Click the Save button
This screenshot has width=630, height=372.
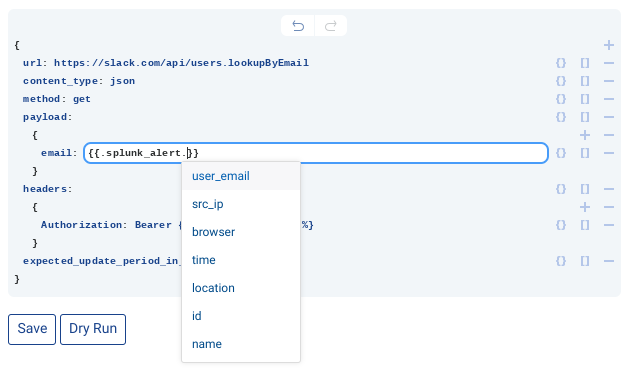click(32, 329)
